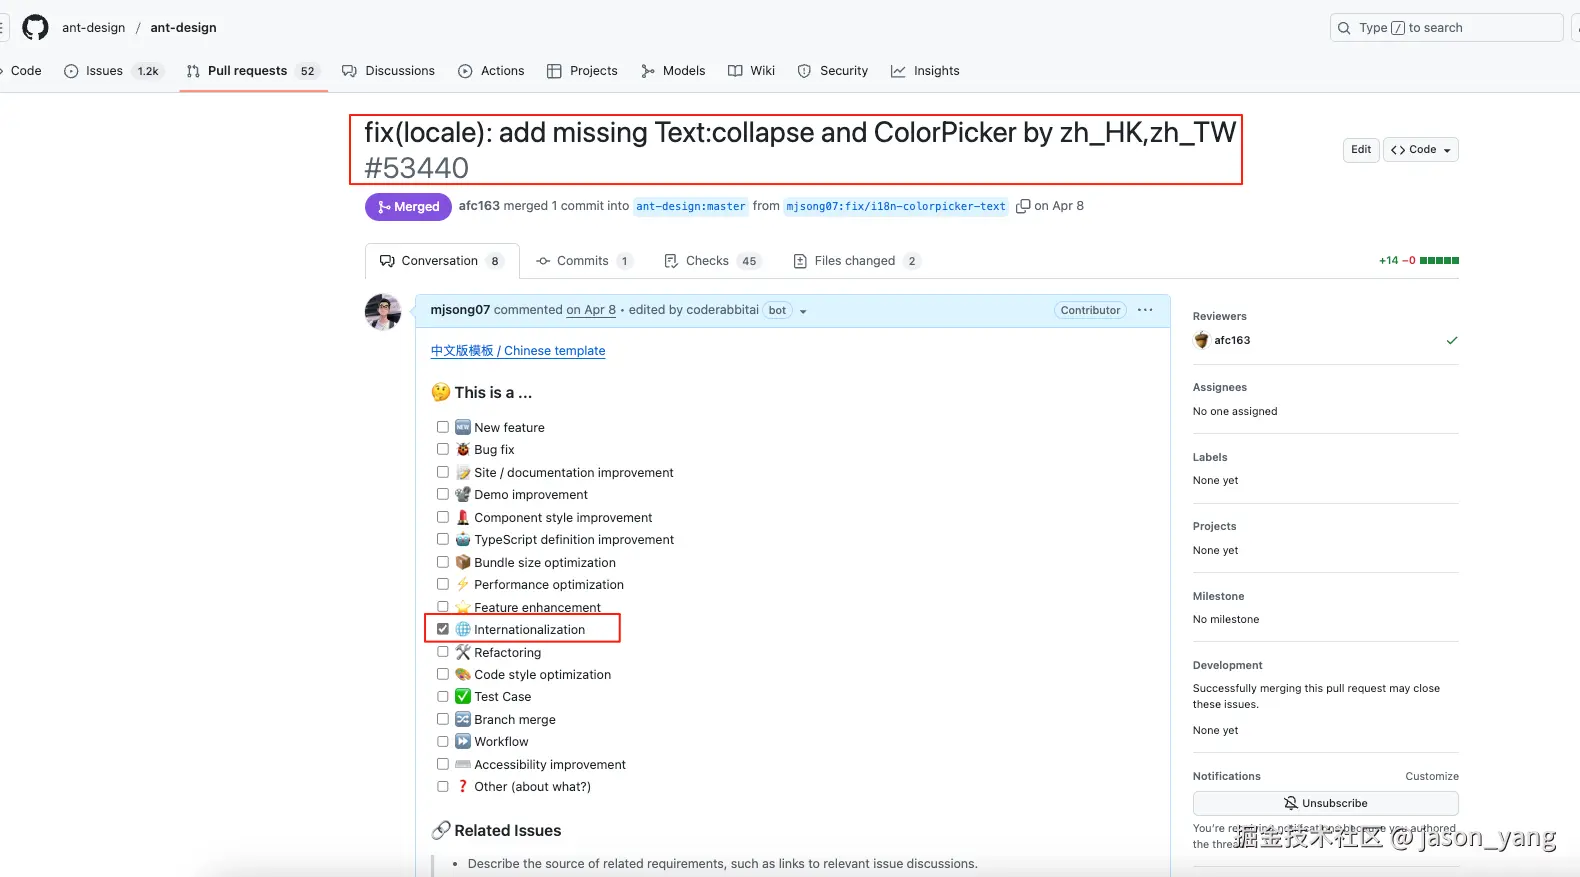Click the link icon beside Related Issues
1580x877 pixels.
pos(441,830)
